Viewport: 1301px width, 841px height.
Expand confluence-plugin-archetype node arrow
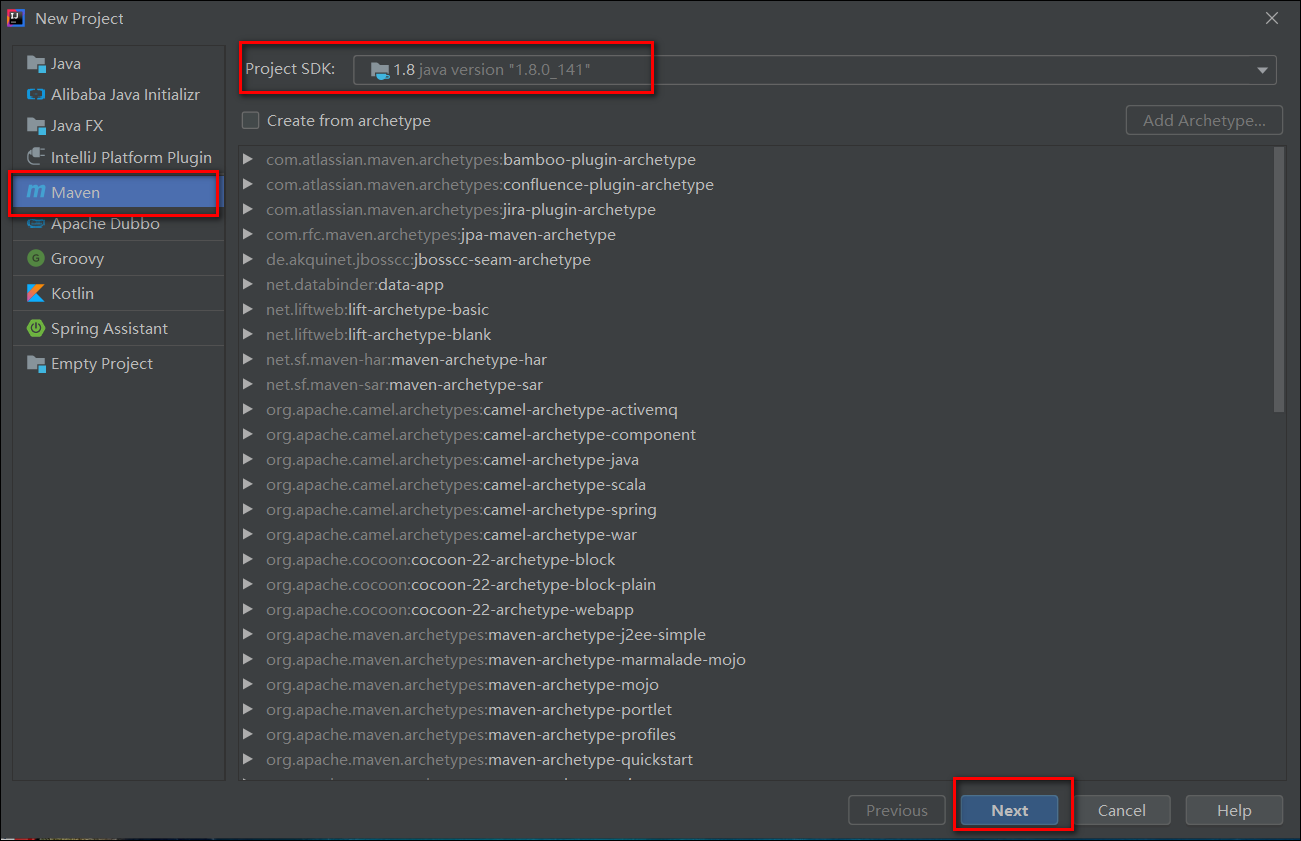coord(248,185)
